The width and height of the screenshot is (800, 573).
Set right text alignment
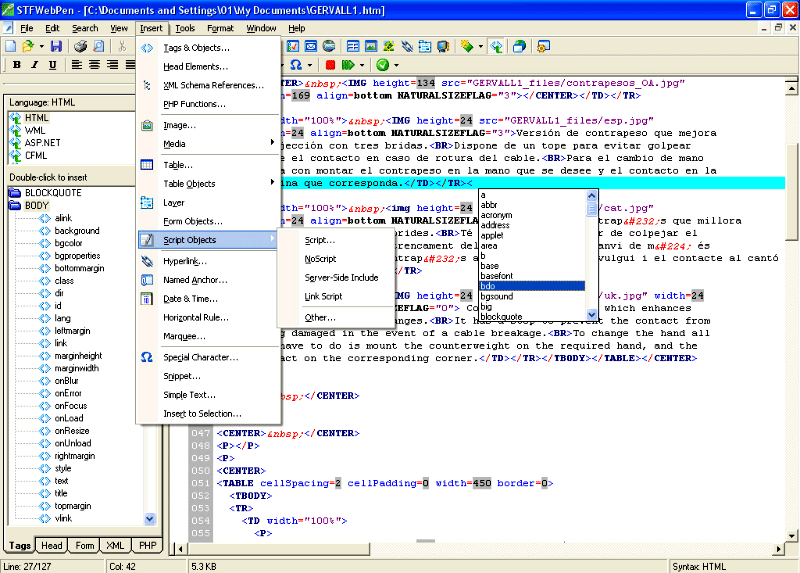(x=112, y=65)
